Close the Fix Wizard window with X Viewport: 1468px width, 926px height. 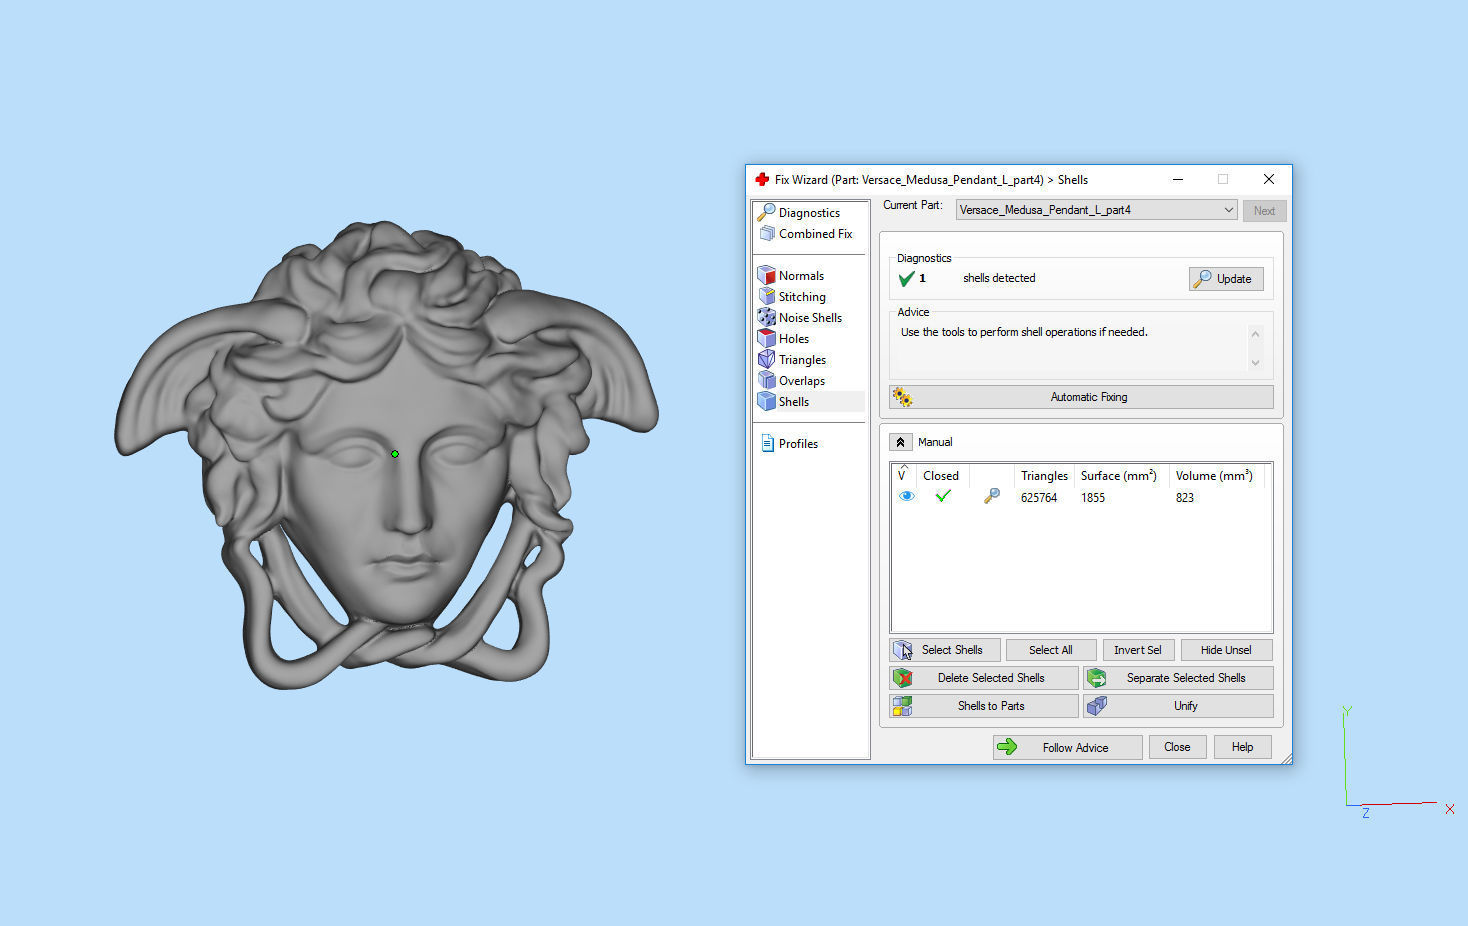click(1269, 179)
